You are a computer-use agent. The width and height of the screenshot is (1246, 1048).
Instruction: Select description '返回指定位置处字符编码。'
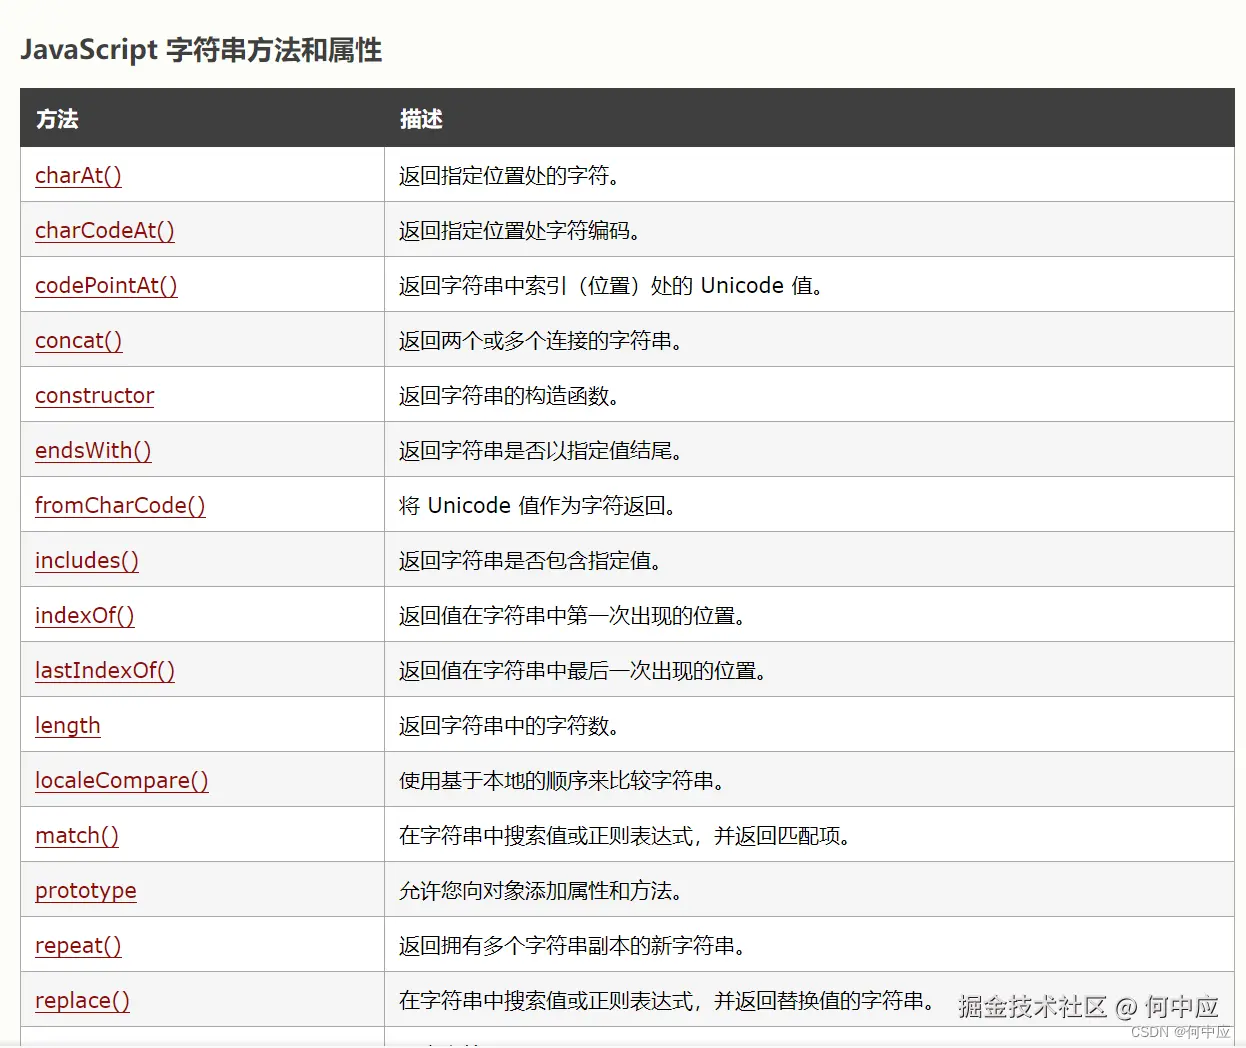(520, 231)
